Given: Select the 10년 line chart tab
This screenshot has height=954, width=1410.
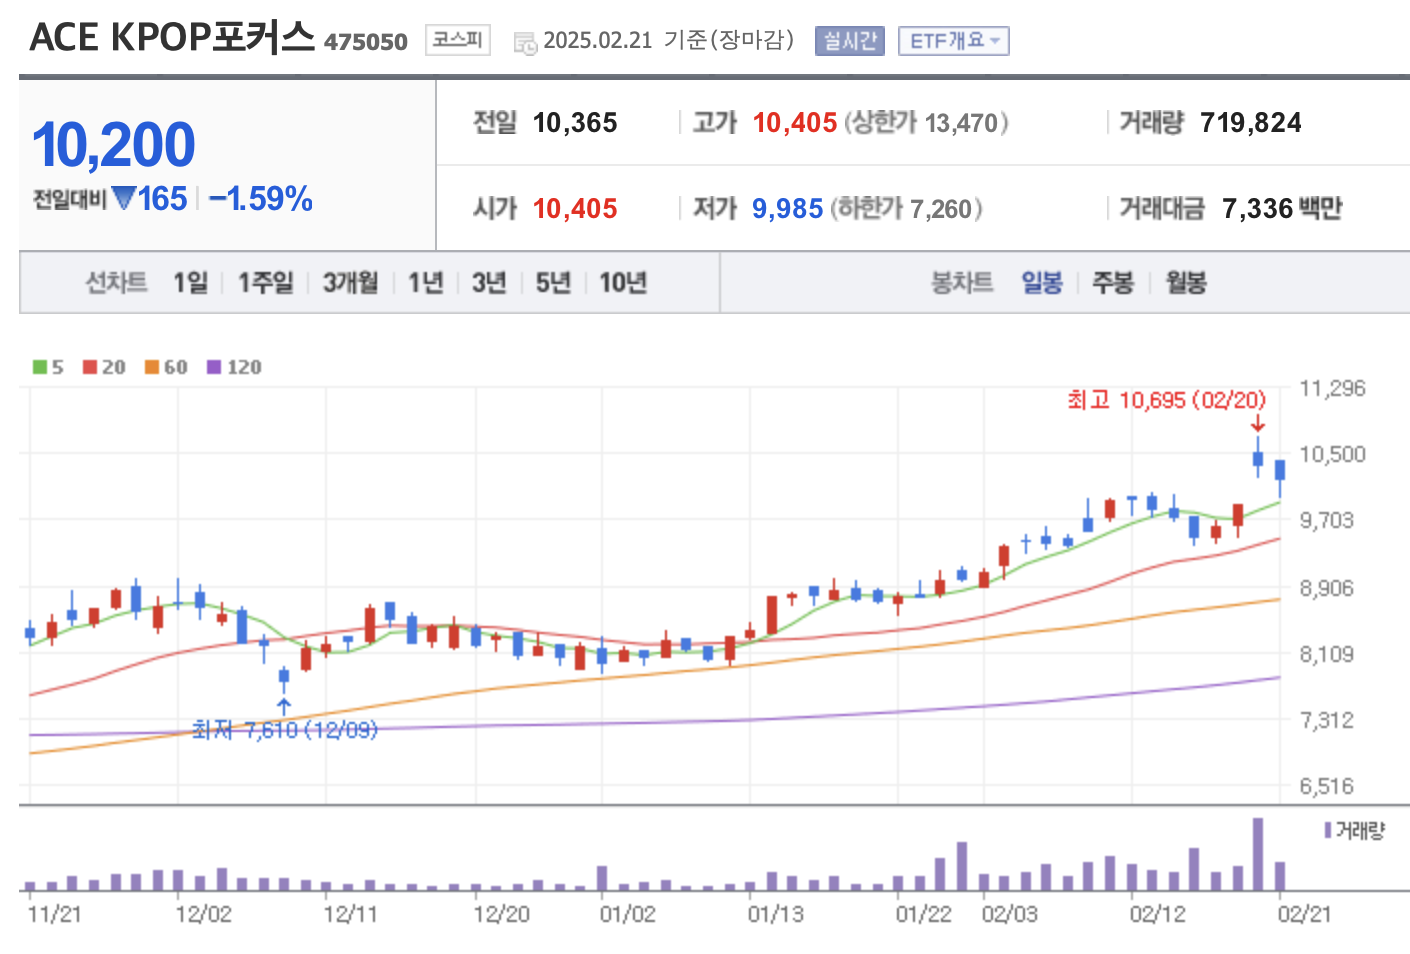Looking at the screenshot, I should (x=623, y=283).
